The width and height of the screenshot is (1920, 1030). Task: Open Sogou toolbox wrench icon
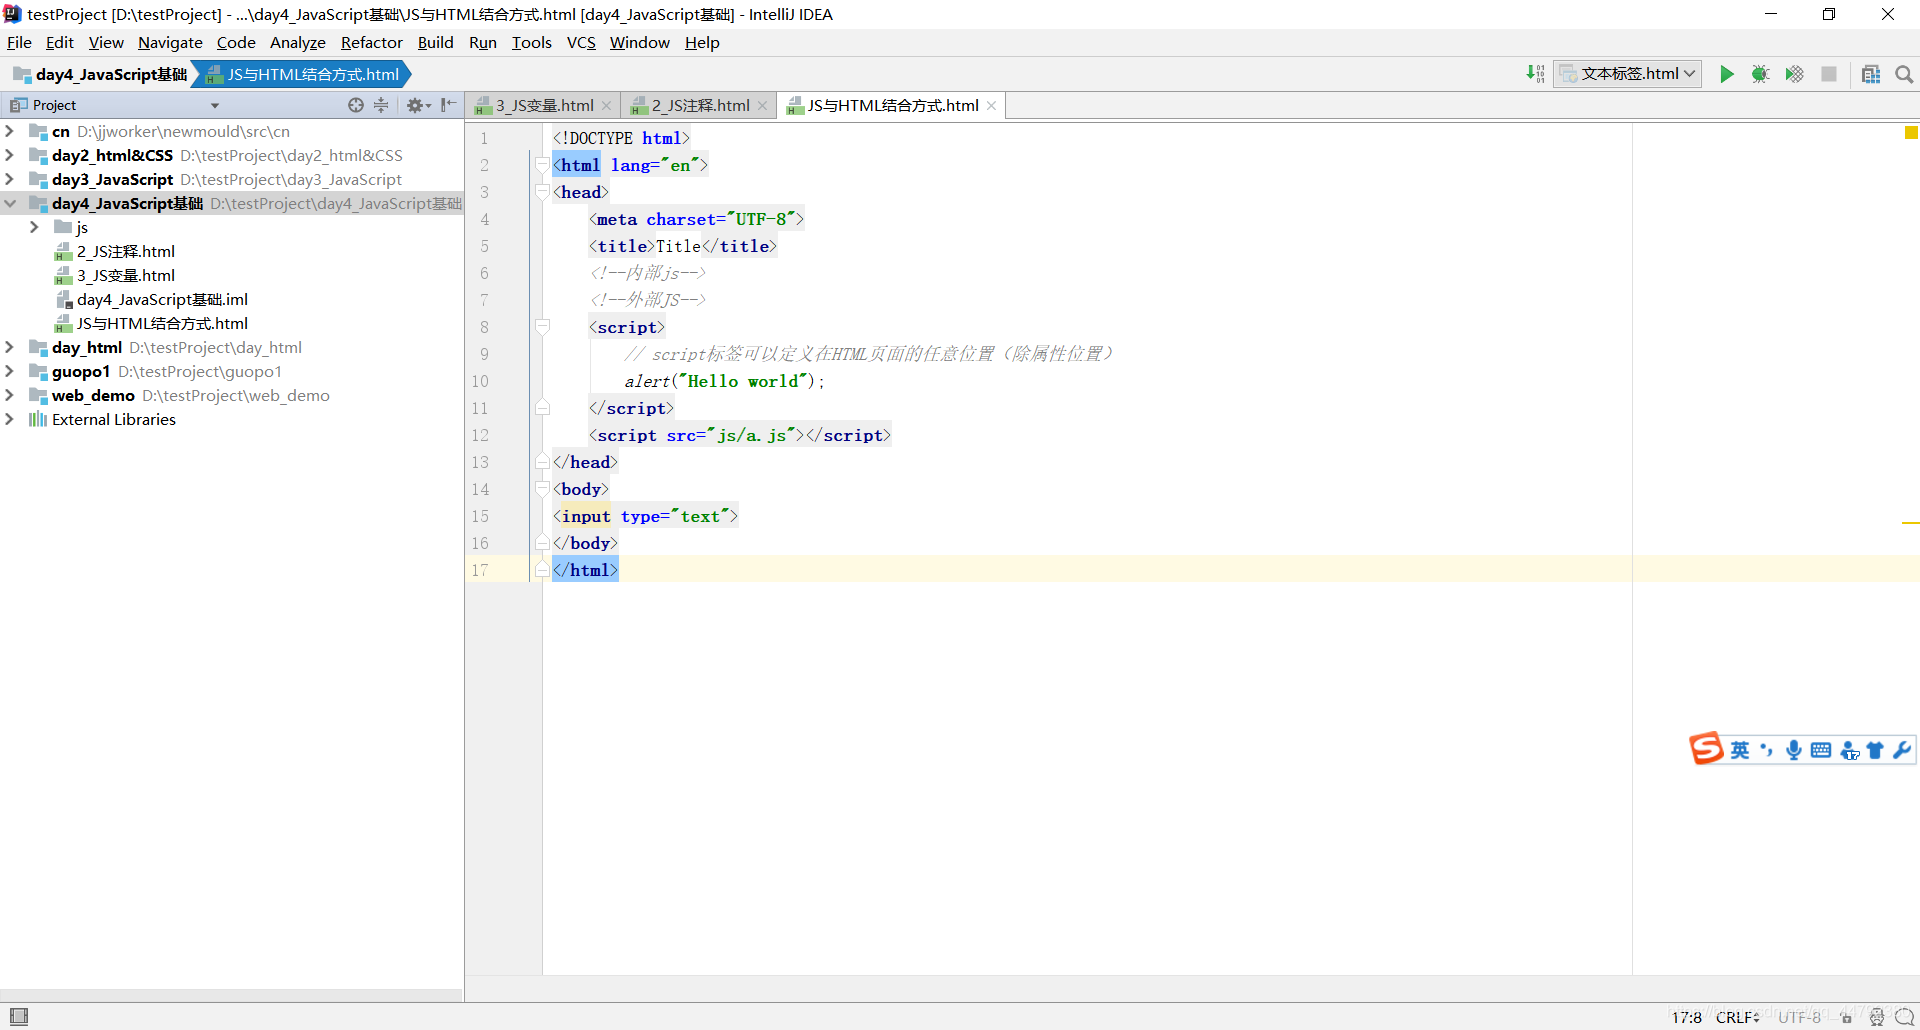(1902, 750)
